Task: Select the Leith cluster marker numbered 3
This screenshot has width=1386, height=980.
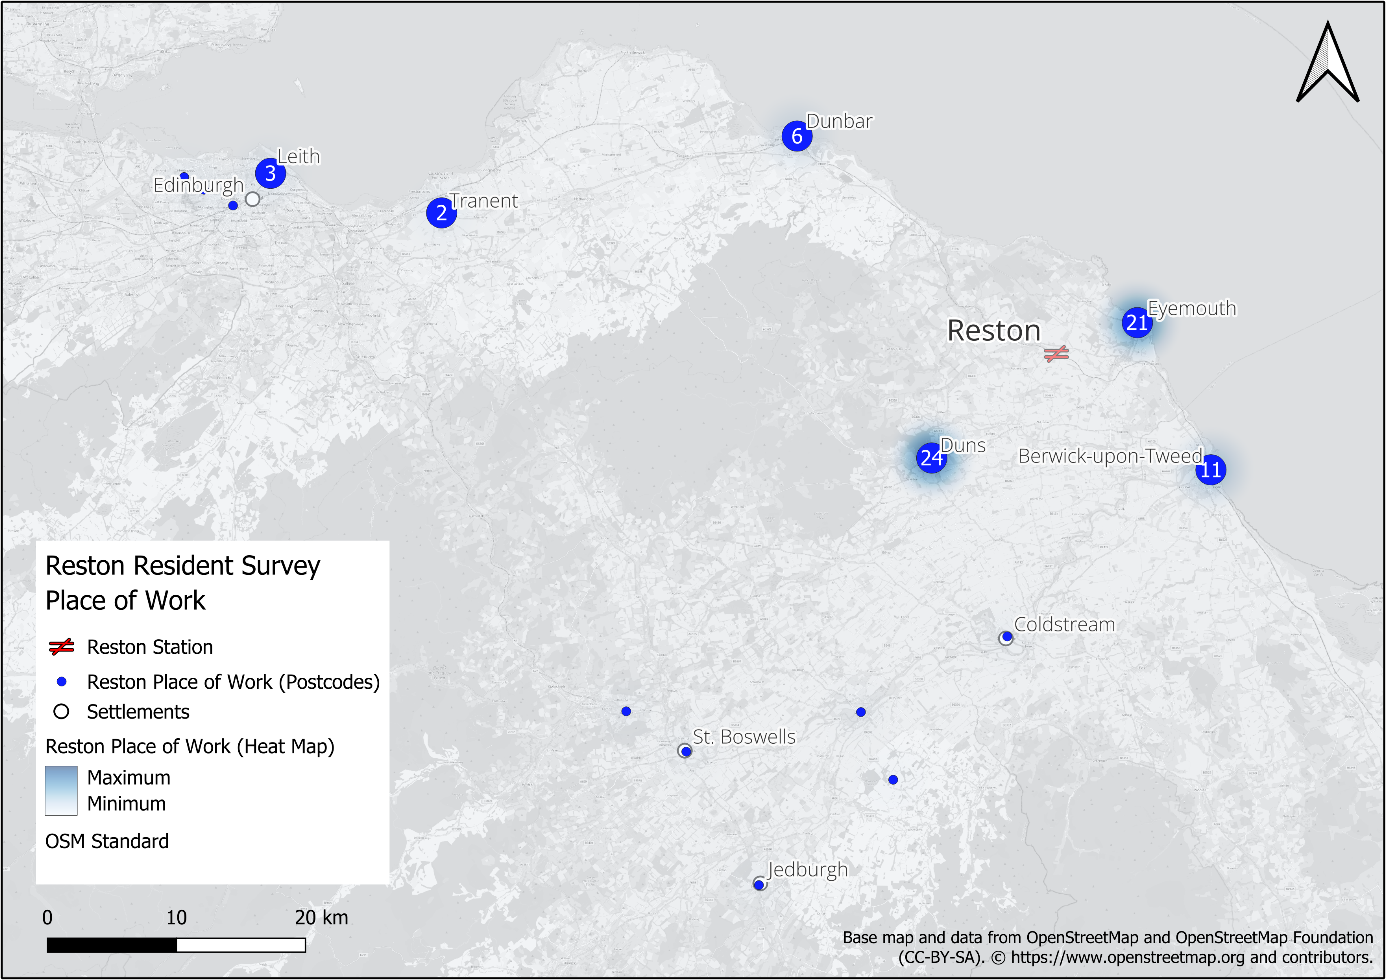Action: [x=270, y=173]
